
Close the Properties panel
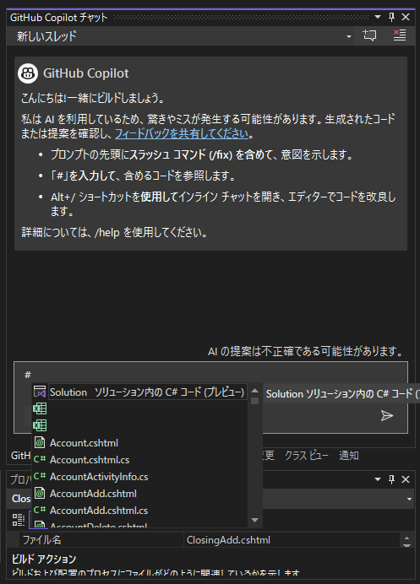[x=405, y=479]
